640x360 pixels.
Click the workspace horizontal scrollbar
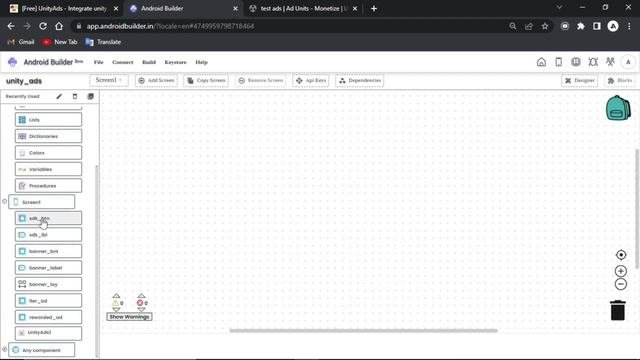[x=363, y=330]
